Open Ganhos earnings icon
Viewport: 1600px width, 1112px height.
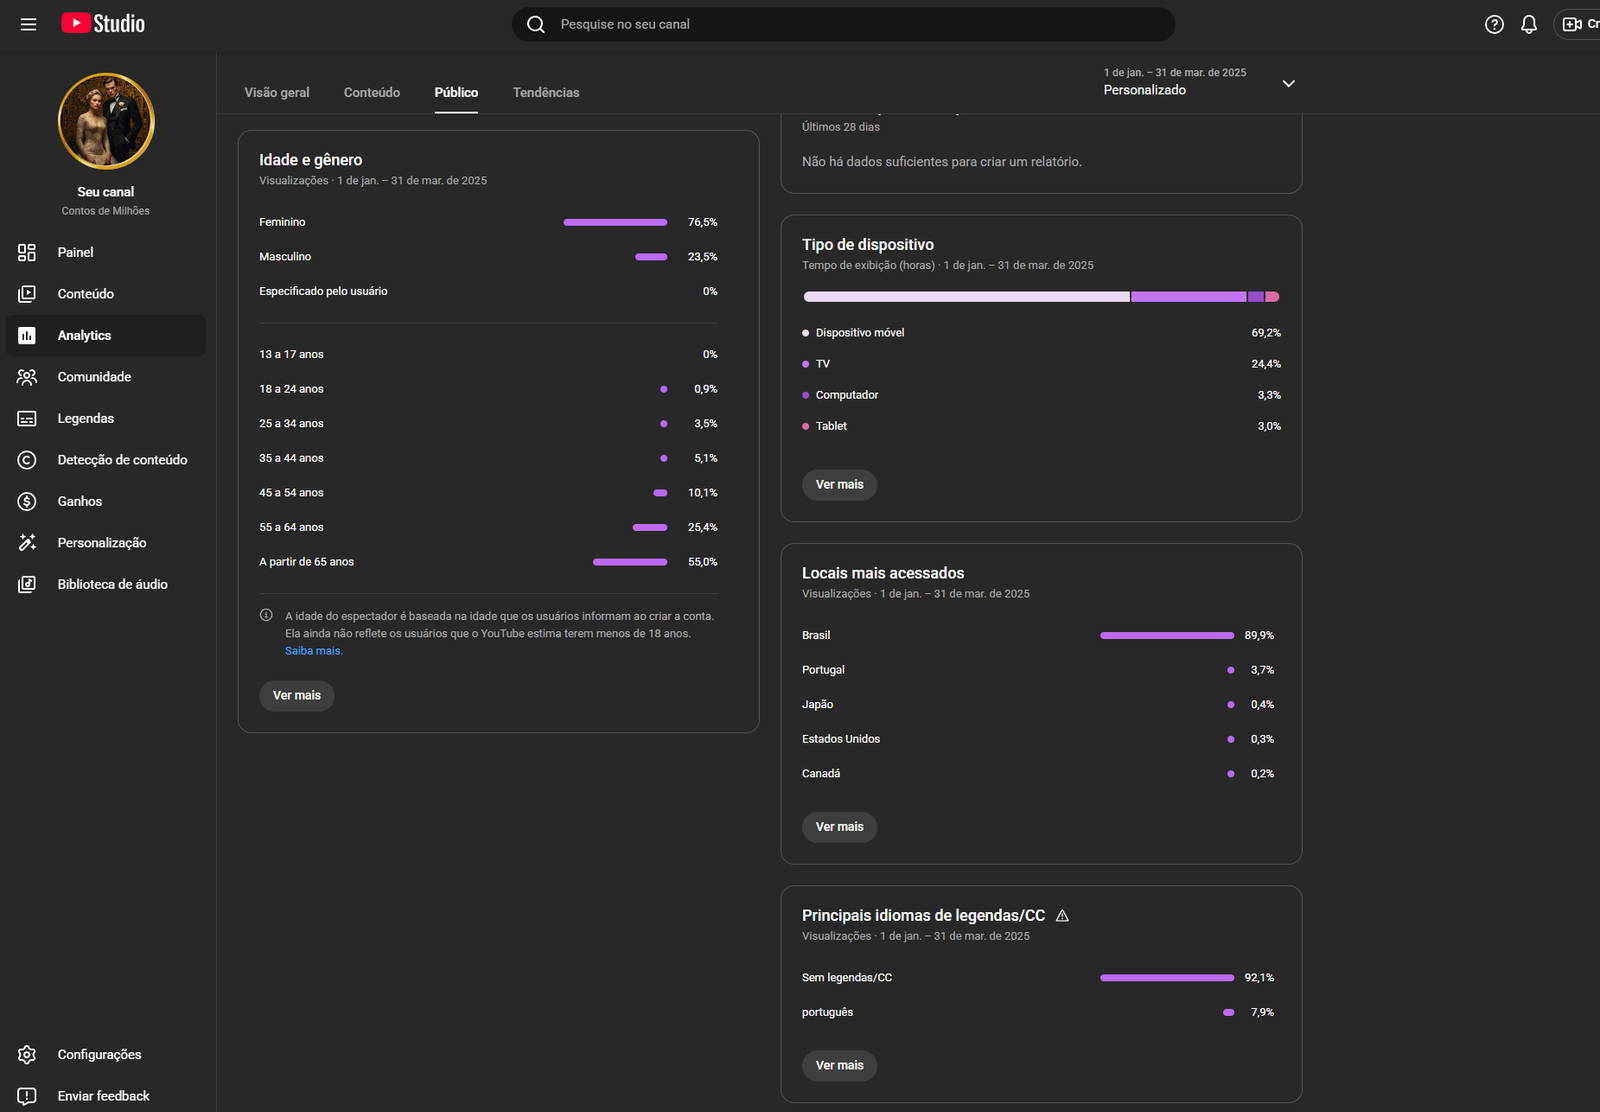pos(27,501)
